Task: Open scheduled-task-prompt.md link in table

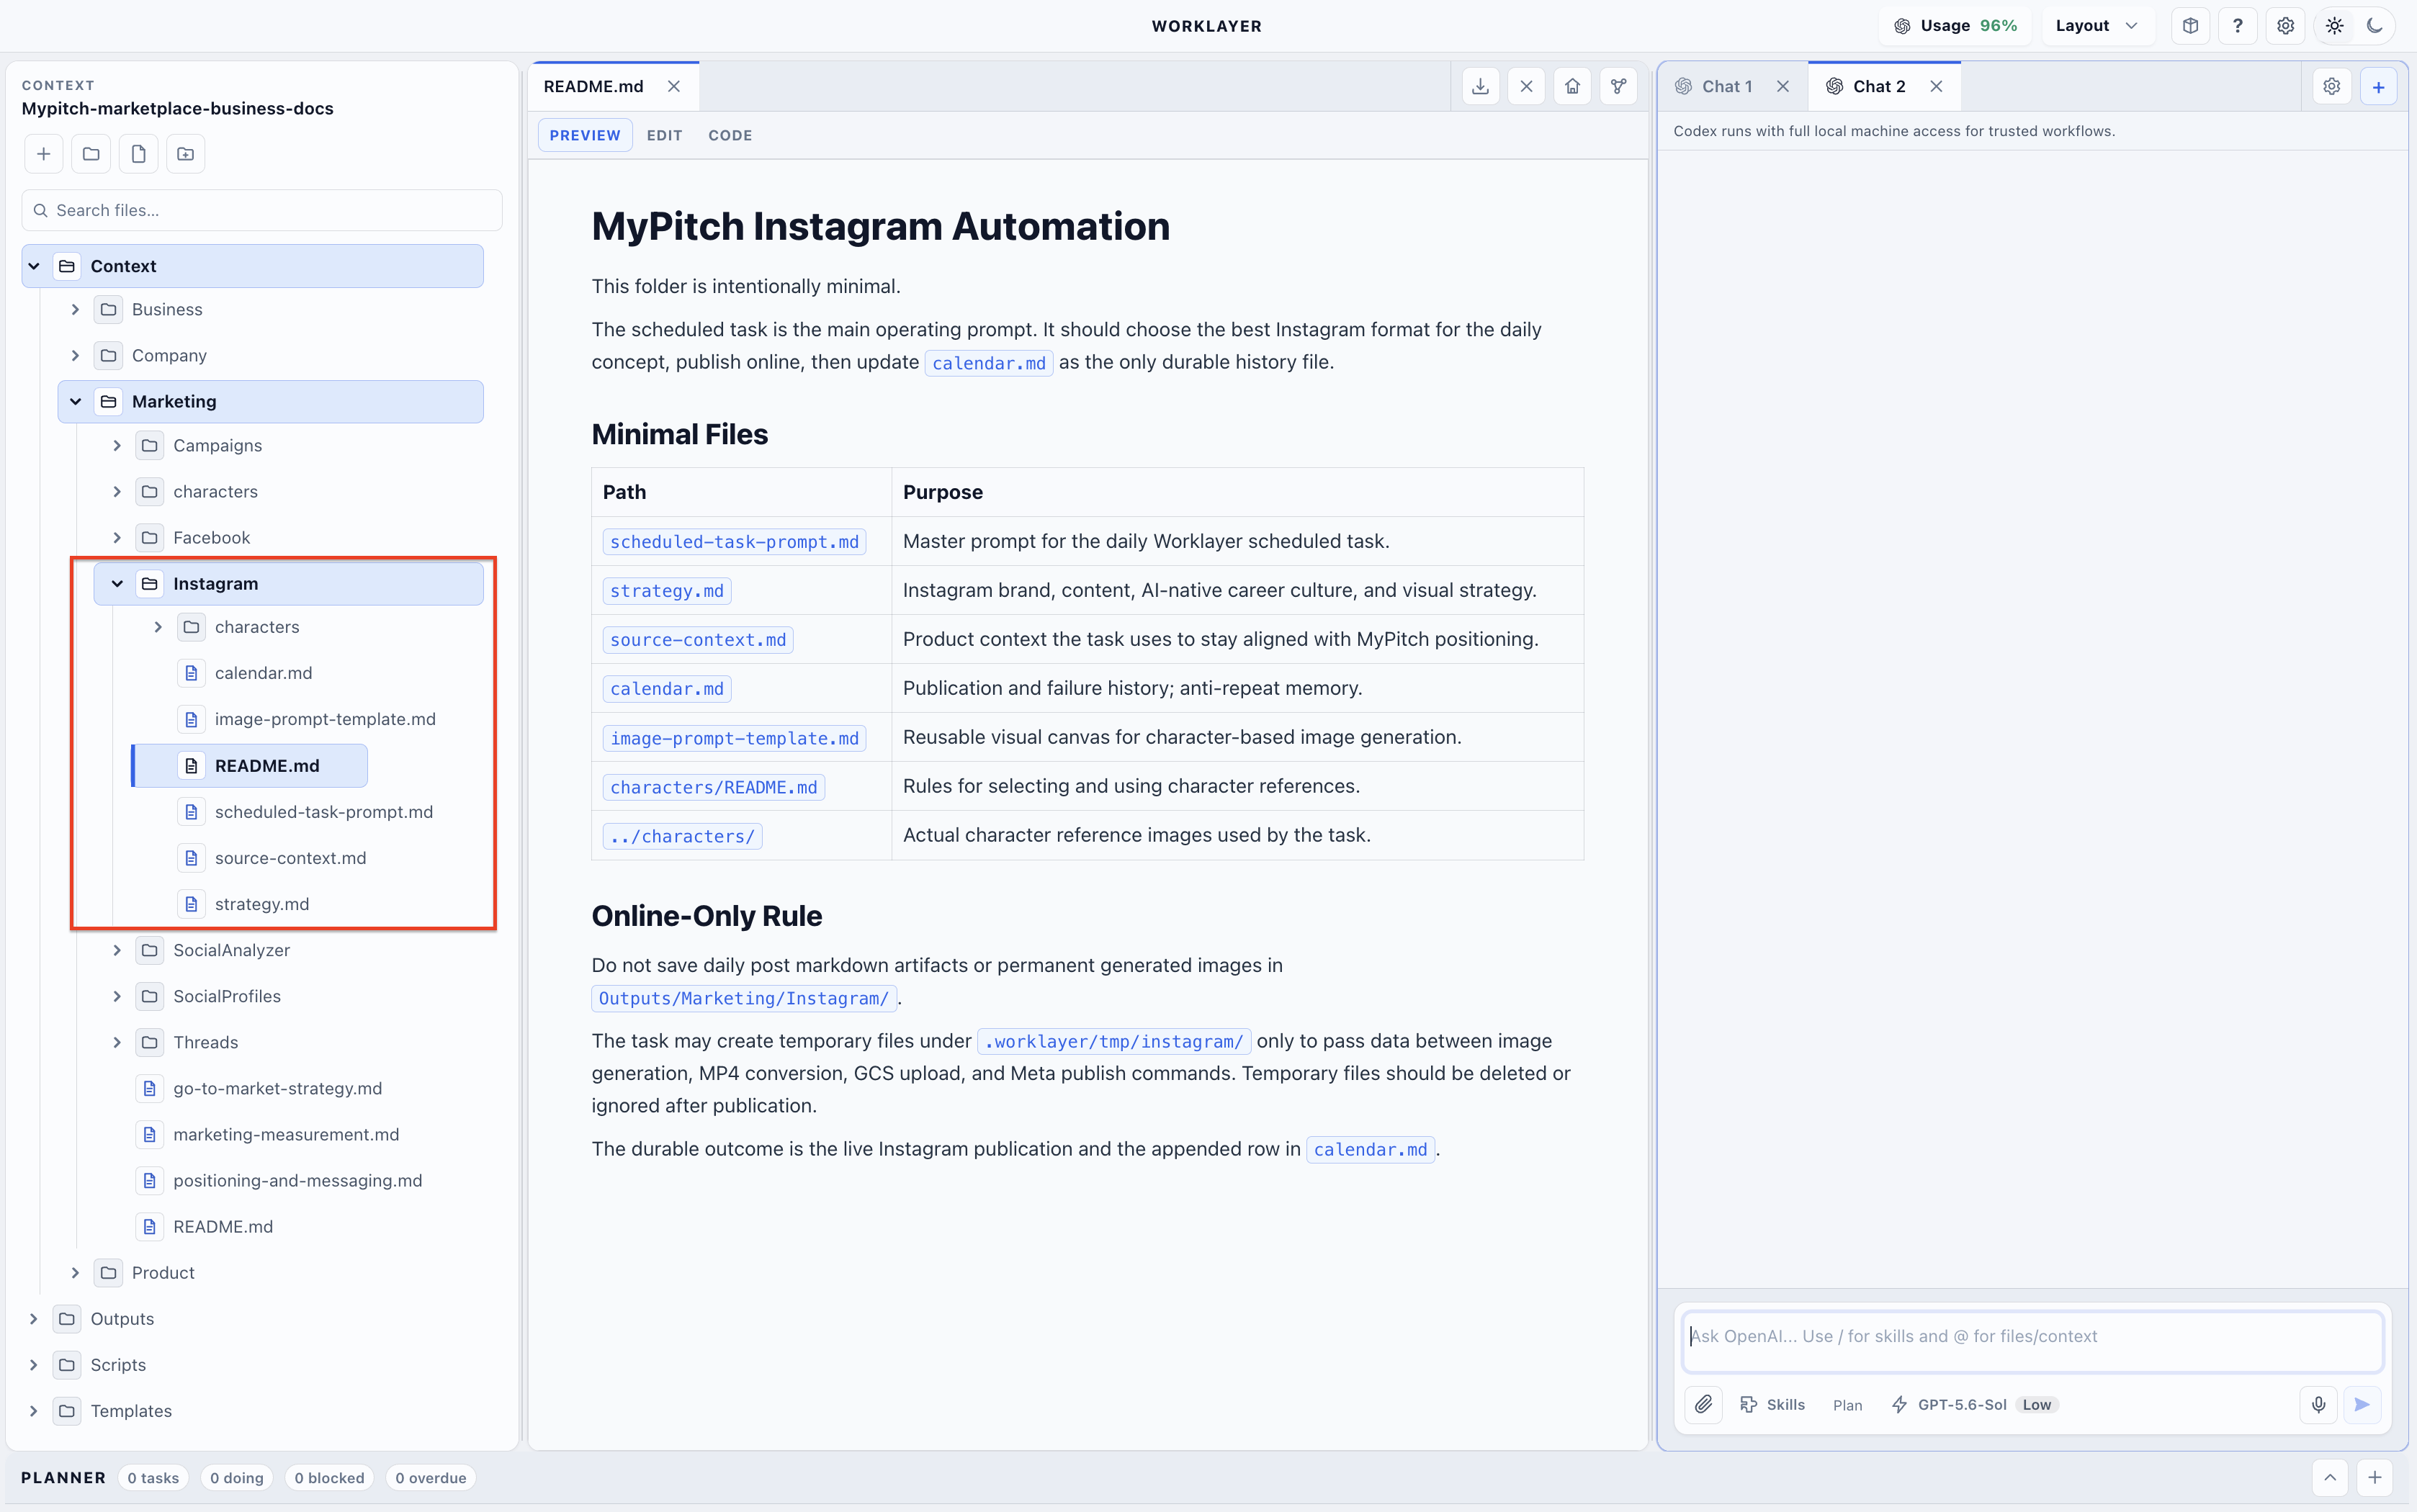Action: [x=734, y=542]
